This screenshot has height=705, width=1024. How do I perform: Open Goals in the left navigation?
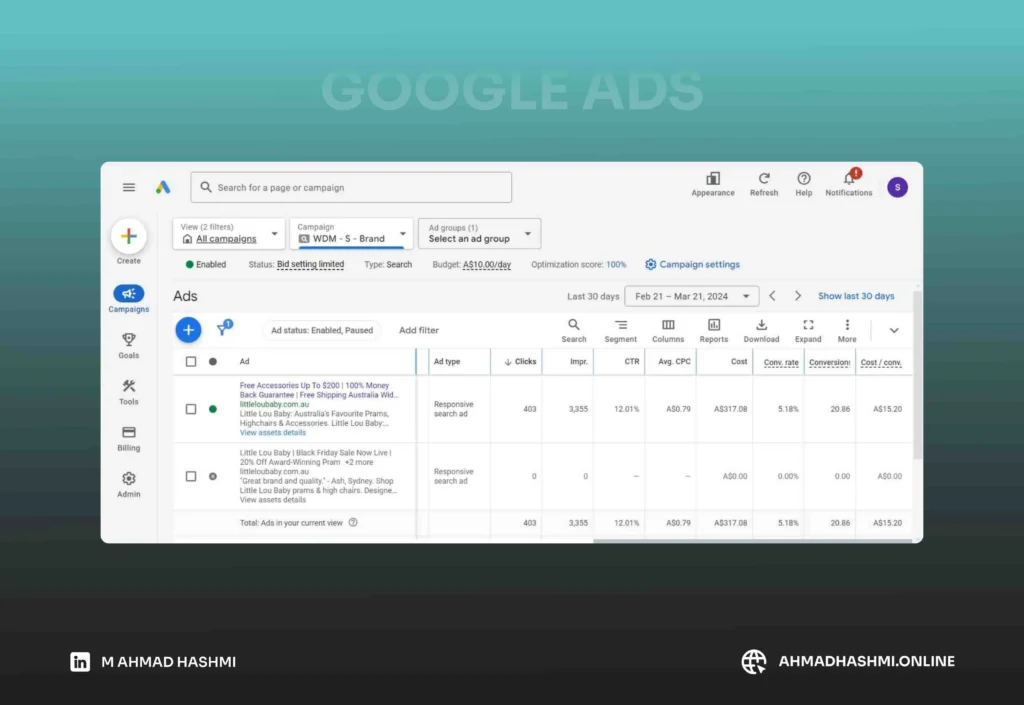128,341
